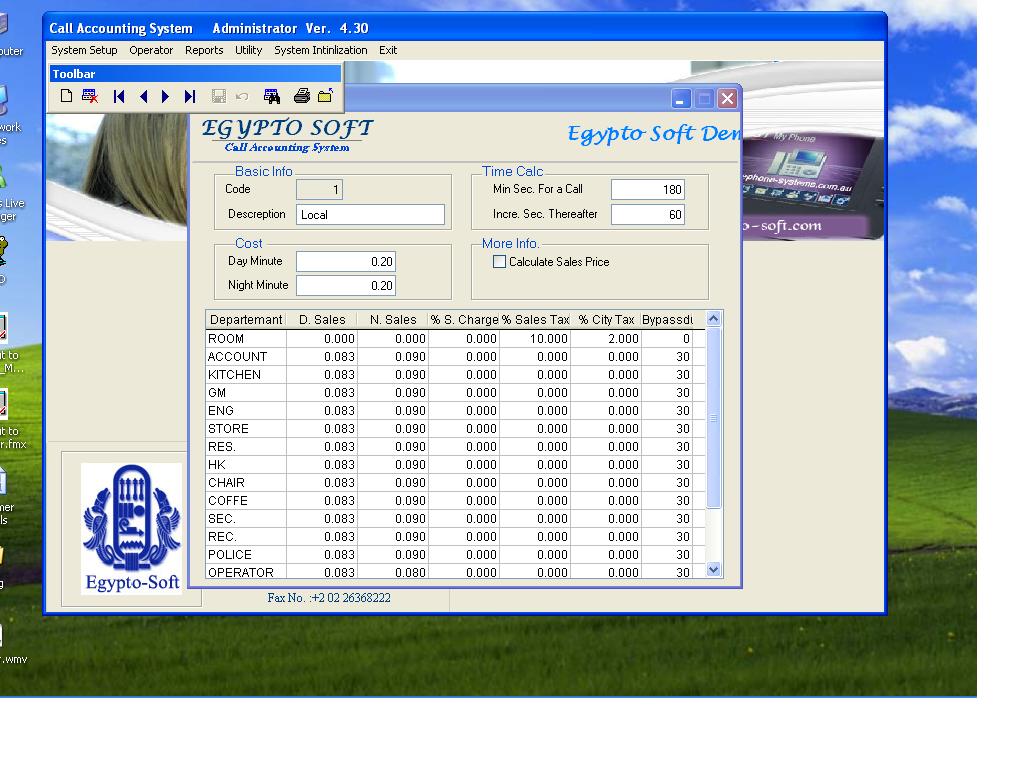Select the STORE department row
This screenshot has height=768, width=1024.
455,429
